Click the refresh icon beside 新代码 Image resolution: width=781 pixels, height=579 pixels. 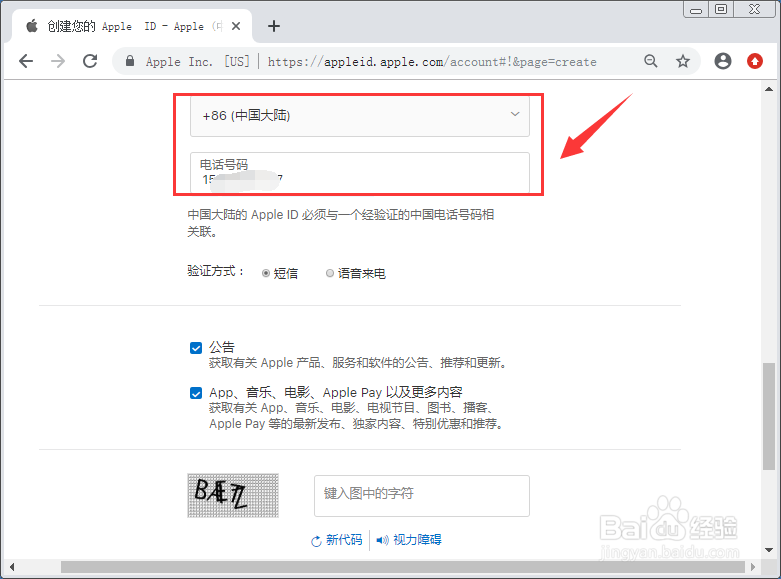[316, 541]
